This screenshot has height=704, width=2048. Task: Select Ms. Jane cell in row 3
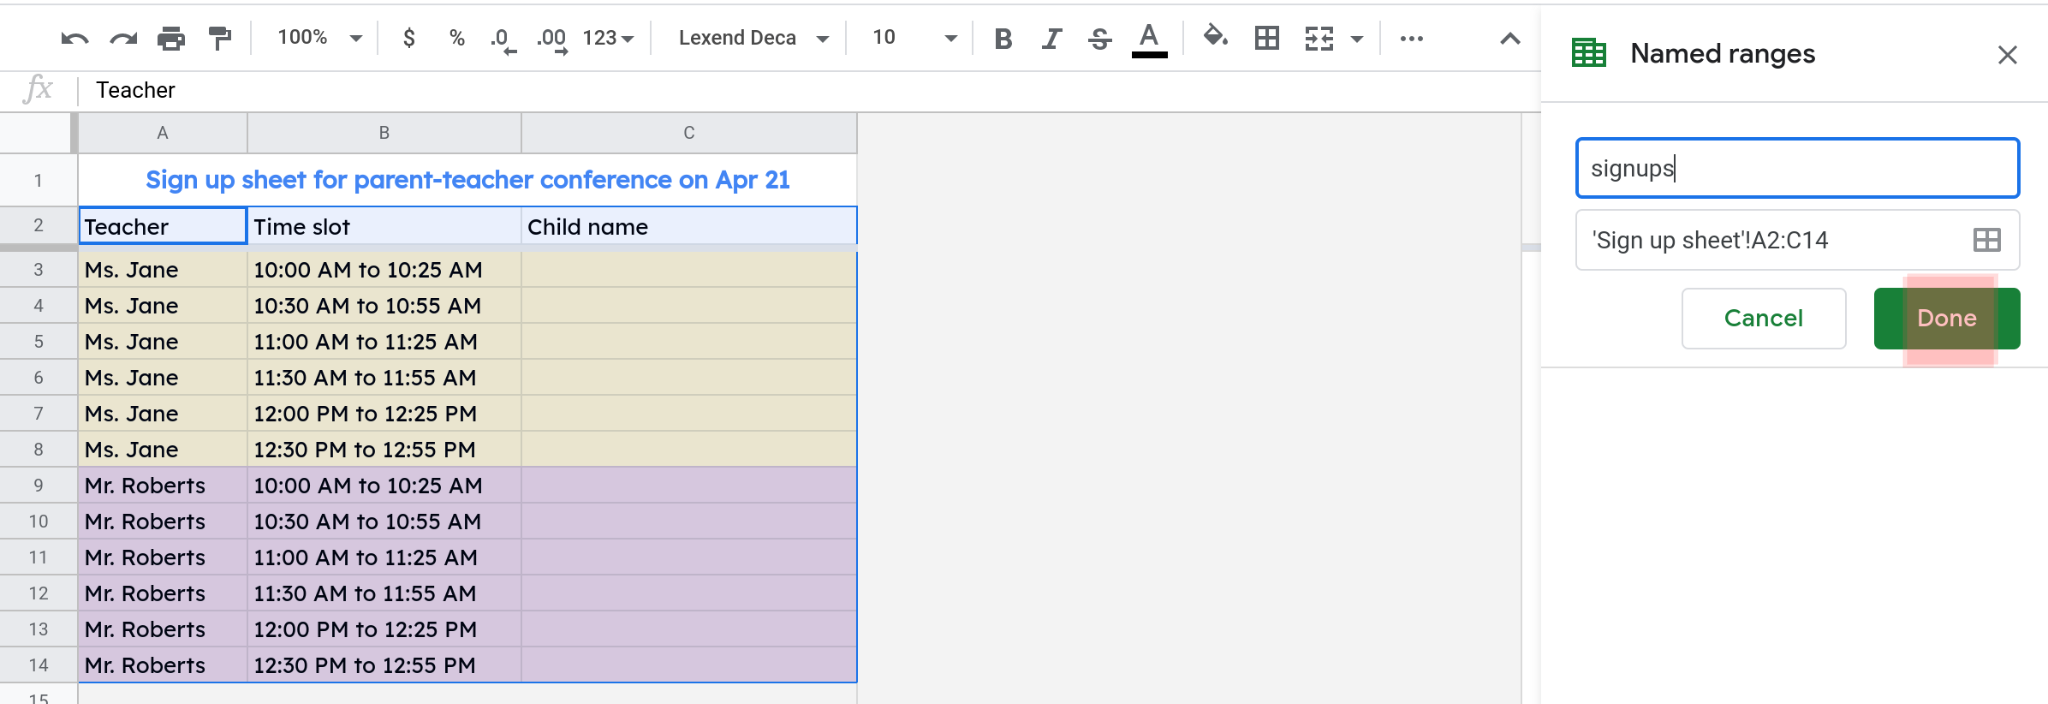click(x=162, y=270)
